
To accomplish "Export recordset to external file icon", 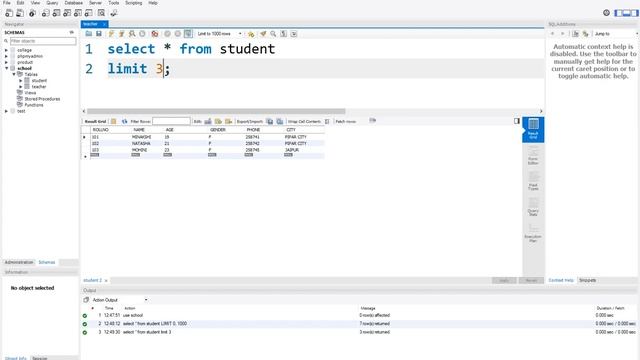I will click(x=270, y=122).
